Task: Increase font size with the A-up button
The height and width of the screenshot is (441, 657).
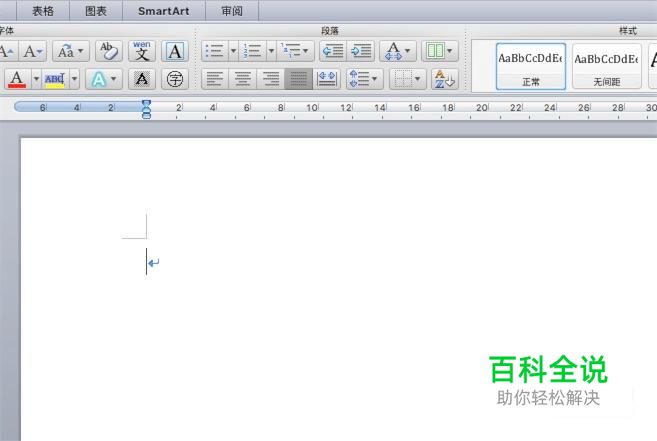Action: click(x=8, y=52)
